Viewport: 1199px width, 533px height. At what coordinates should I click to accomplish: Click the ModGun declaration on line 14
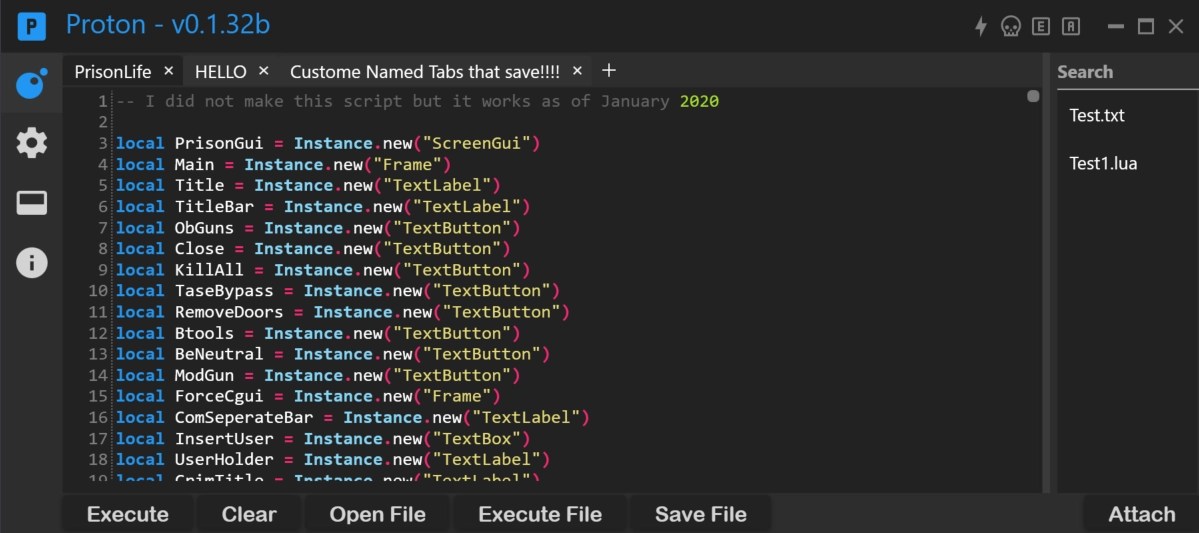(x=317, y=375)
